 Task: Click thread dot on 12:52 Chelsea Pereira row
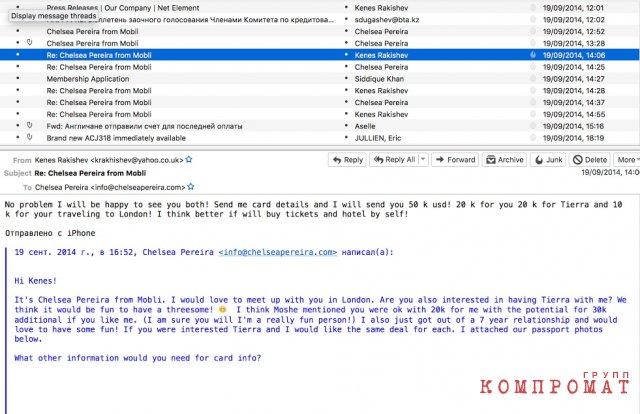(x=18, y=31)
